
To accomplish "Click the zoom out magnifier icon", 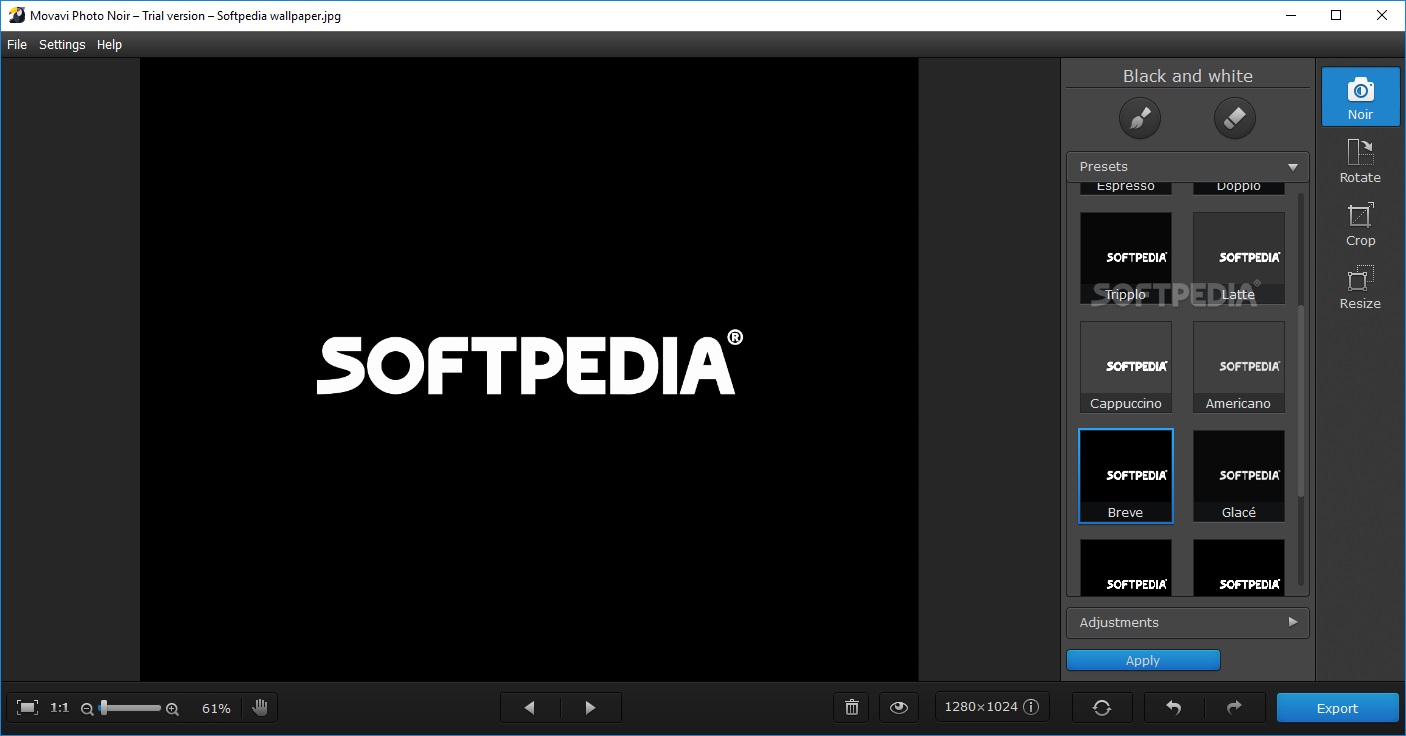I will pos(87,709).
